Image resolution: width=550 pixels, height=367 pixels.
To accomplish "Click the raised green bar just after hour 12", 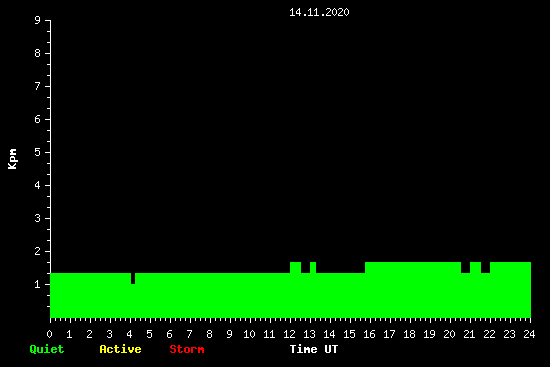I will [x=295, y=267].
